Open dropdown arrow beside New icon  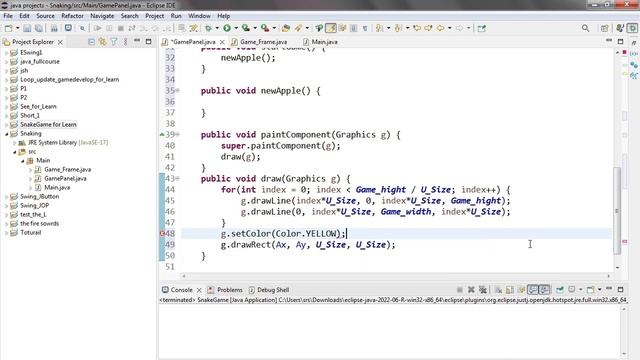click(17, 28)
